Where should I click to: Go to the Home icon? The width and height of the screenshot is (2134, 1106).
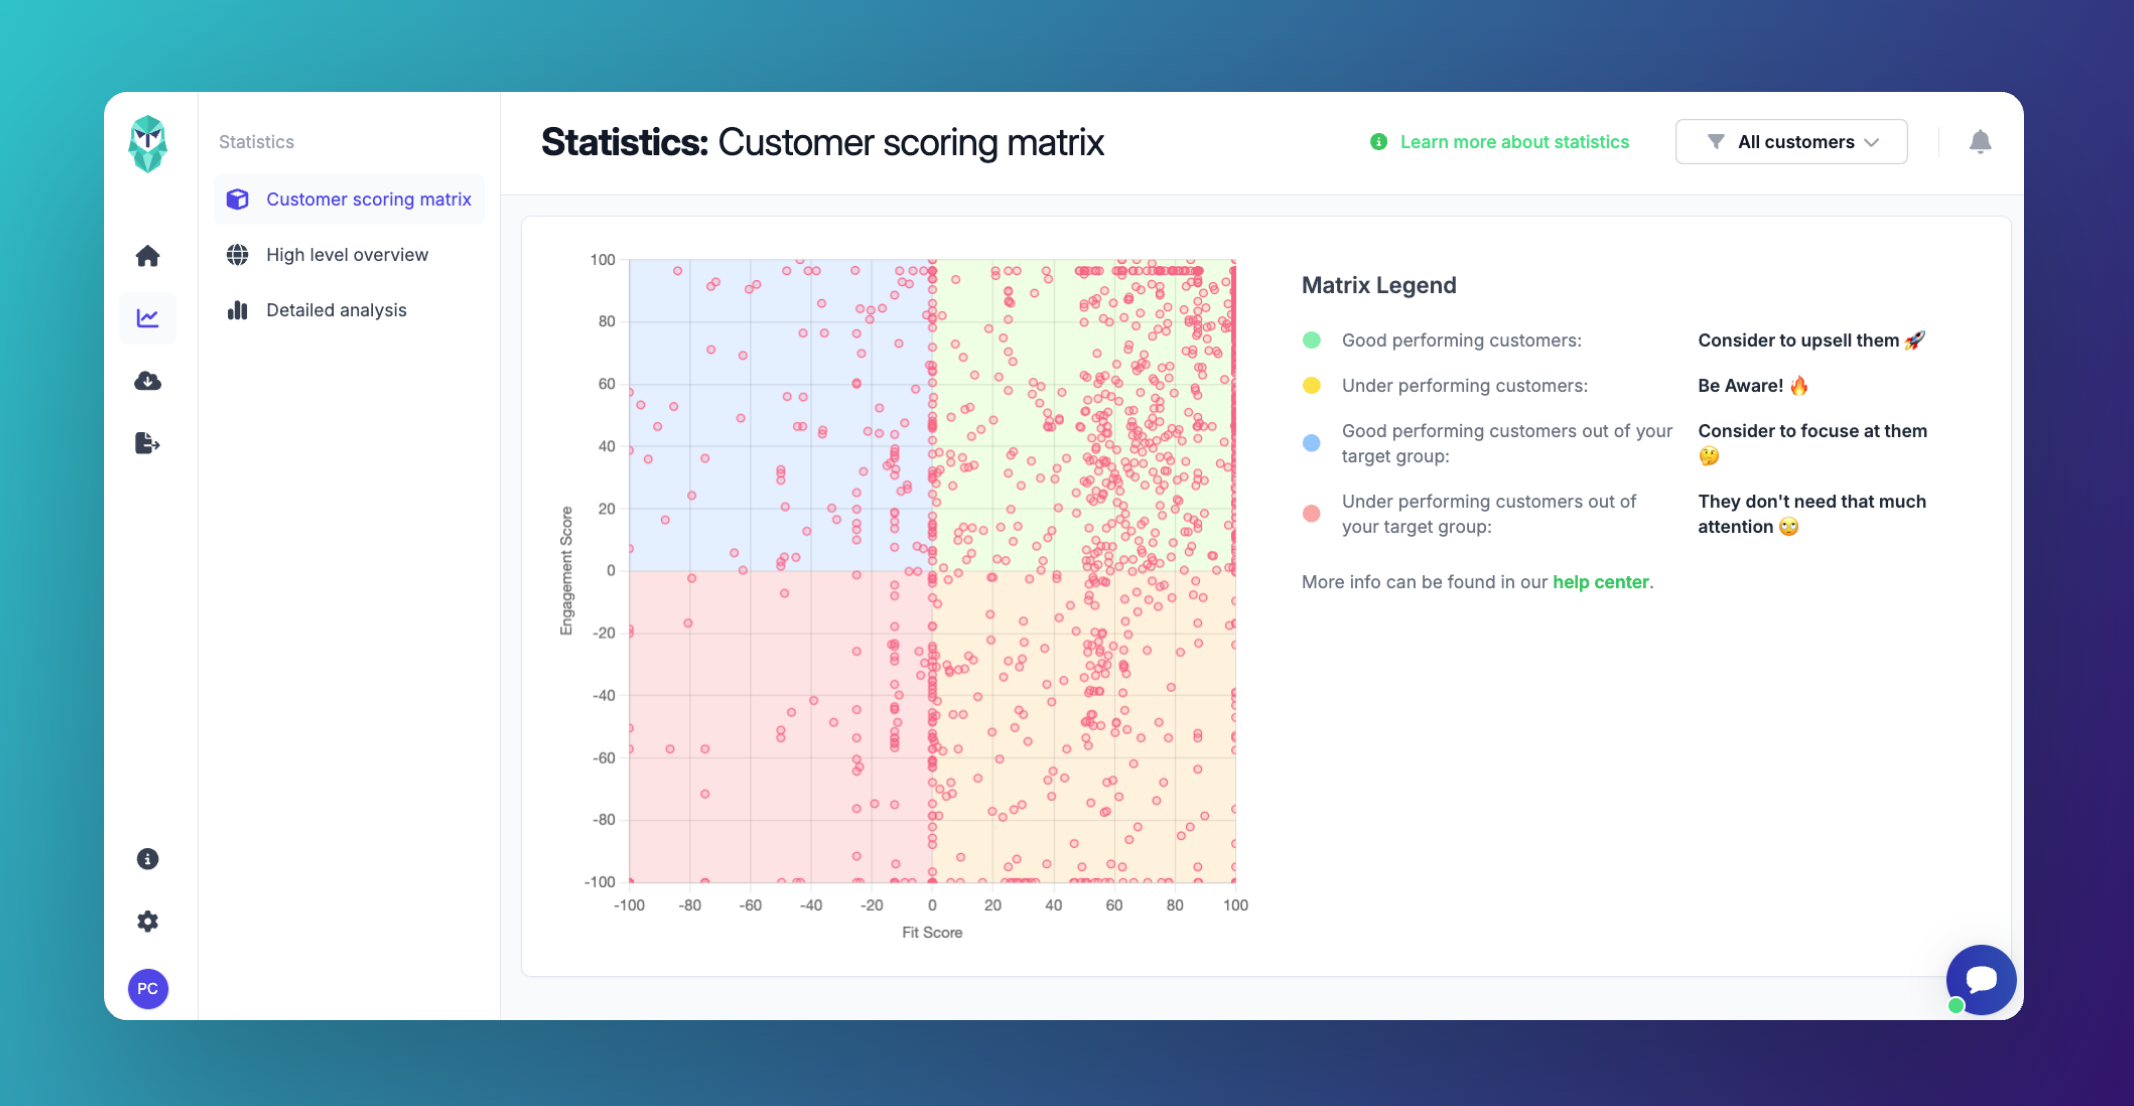click(148, 256)
